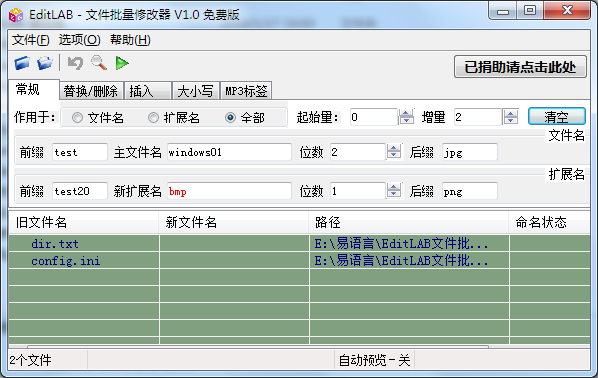Image resolution: width=598 pixels, height=378 pixels.
Task: Click the 旧文件名 column header
Action: click(x=84, y=222)
